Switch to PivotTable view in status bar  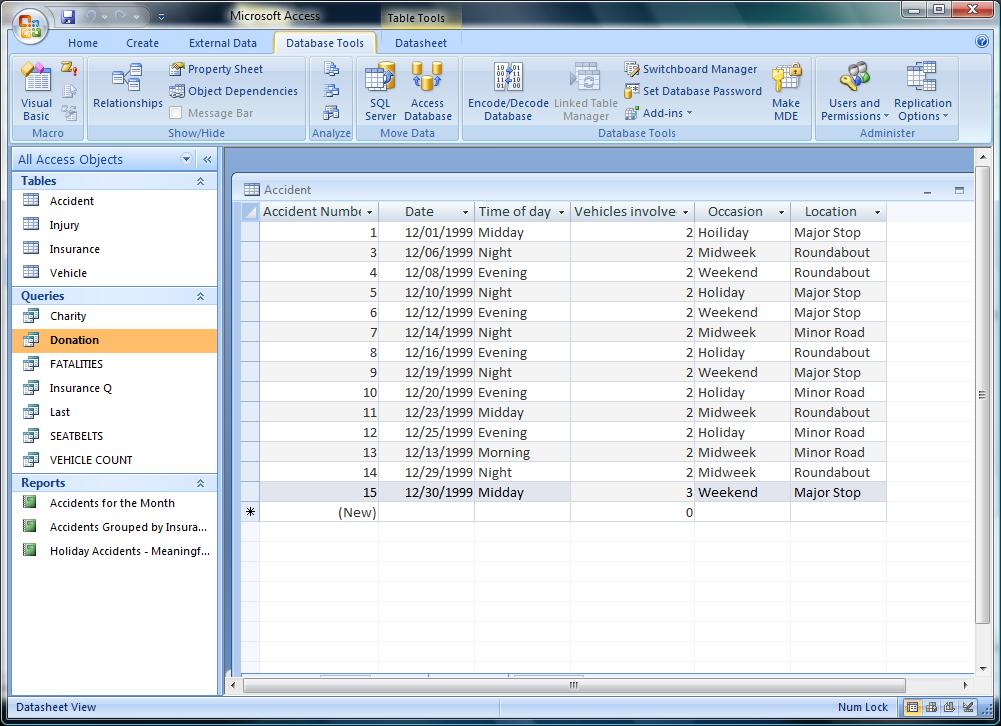[931, 707]
